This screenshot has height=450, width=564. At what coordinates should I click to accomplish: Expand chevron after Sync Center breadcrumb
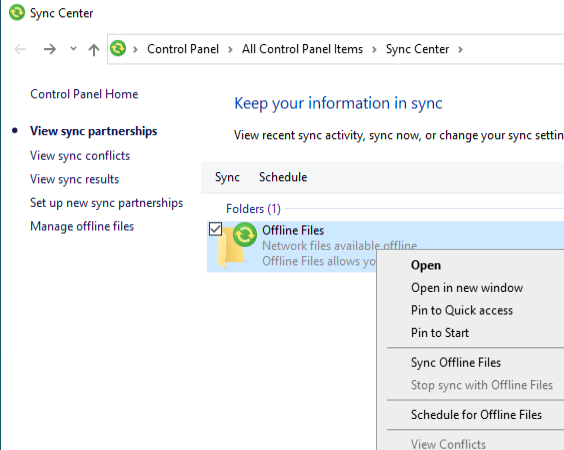pos(460,49)
